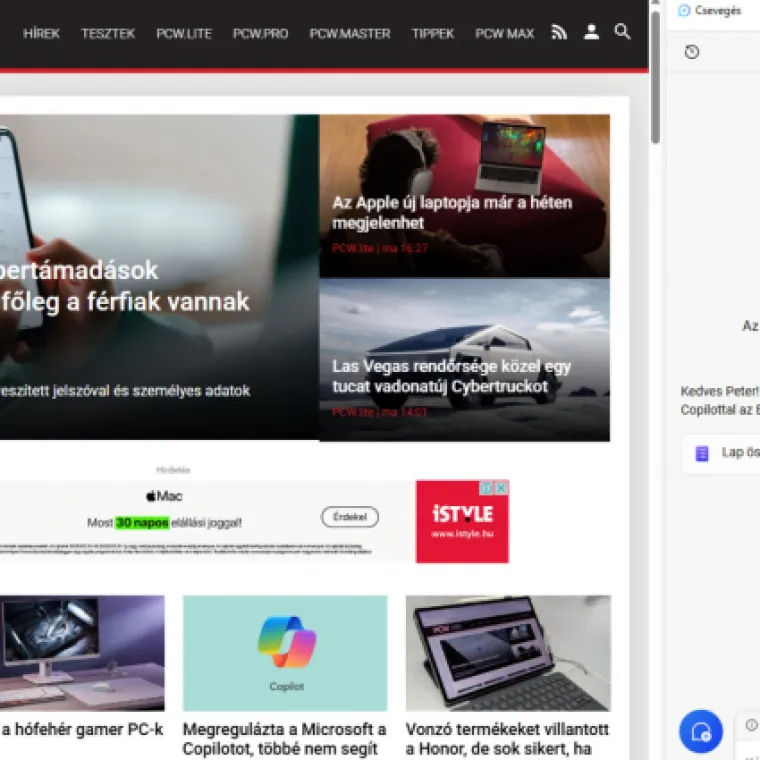
Task: Open hófehér gamer PC-k article title
Action: pyautogui.click(x=81, y=729)
